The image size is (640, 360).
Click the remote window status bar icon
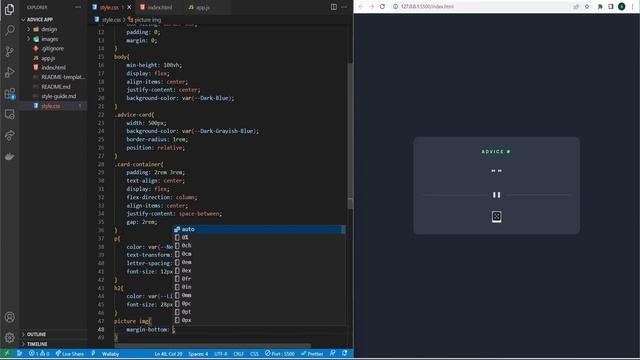[6, 353]
